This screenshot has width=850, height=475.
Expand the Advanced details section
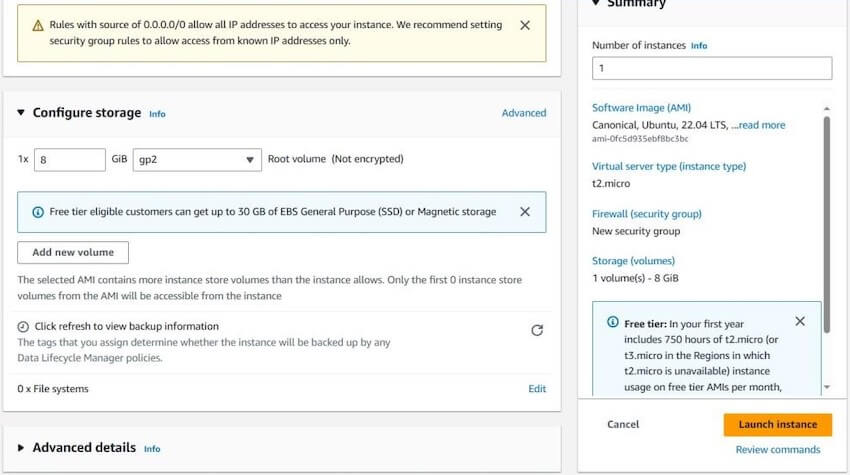(x=21, y=447)
